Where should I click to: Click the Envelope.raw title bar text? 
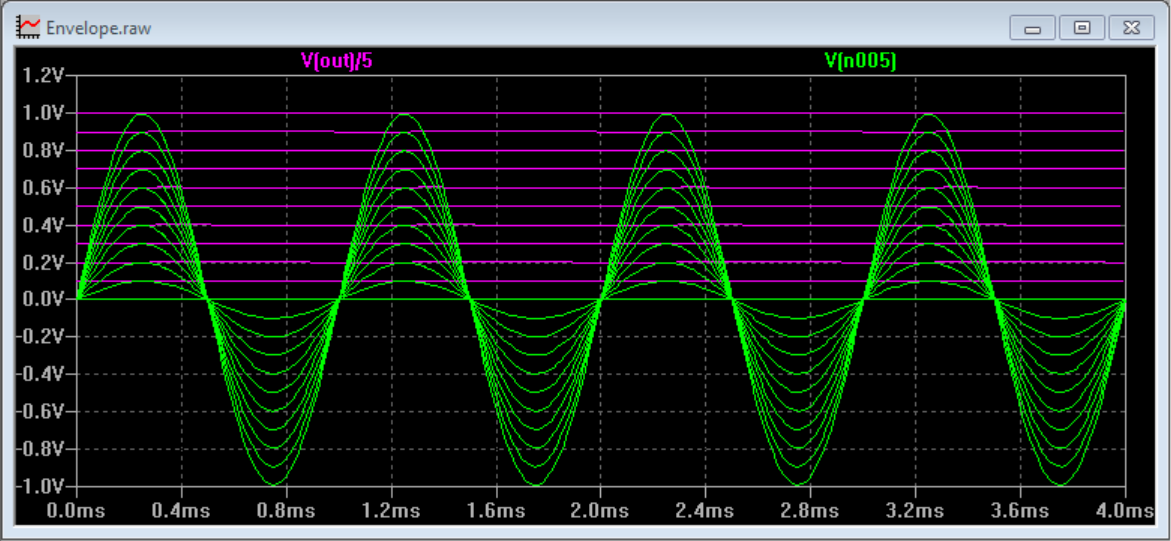click(99, 28)
